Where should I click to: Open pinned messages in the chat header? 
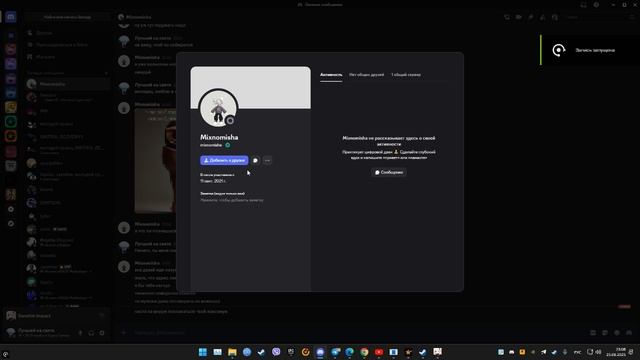pos(531,17)
